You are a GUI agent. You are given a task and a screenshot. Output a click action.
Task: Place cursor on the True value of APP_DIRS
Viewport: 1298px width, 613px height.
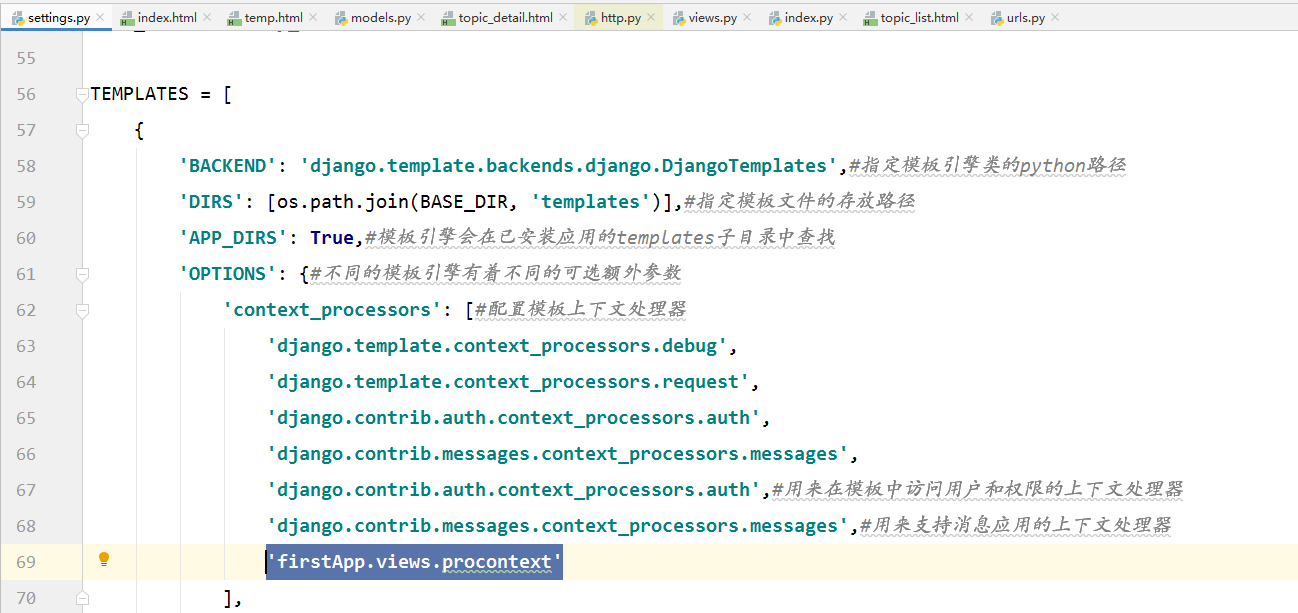click(x=332, y=238)
